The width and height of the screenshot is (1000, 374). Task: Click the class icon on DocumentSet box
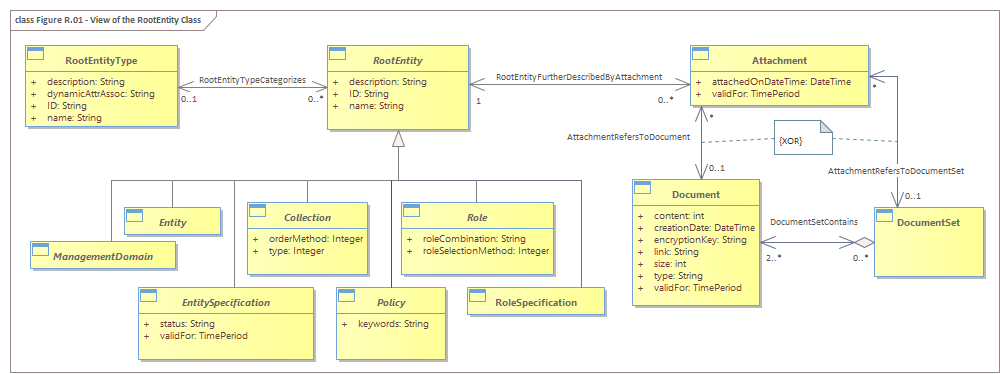point(884,215)
